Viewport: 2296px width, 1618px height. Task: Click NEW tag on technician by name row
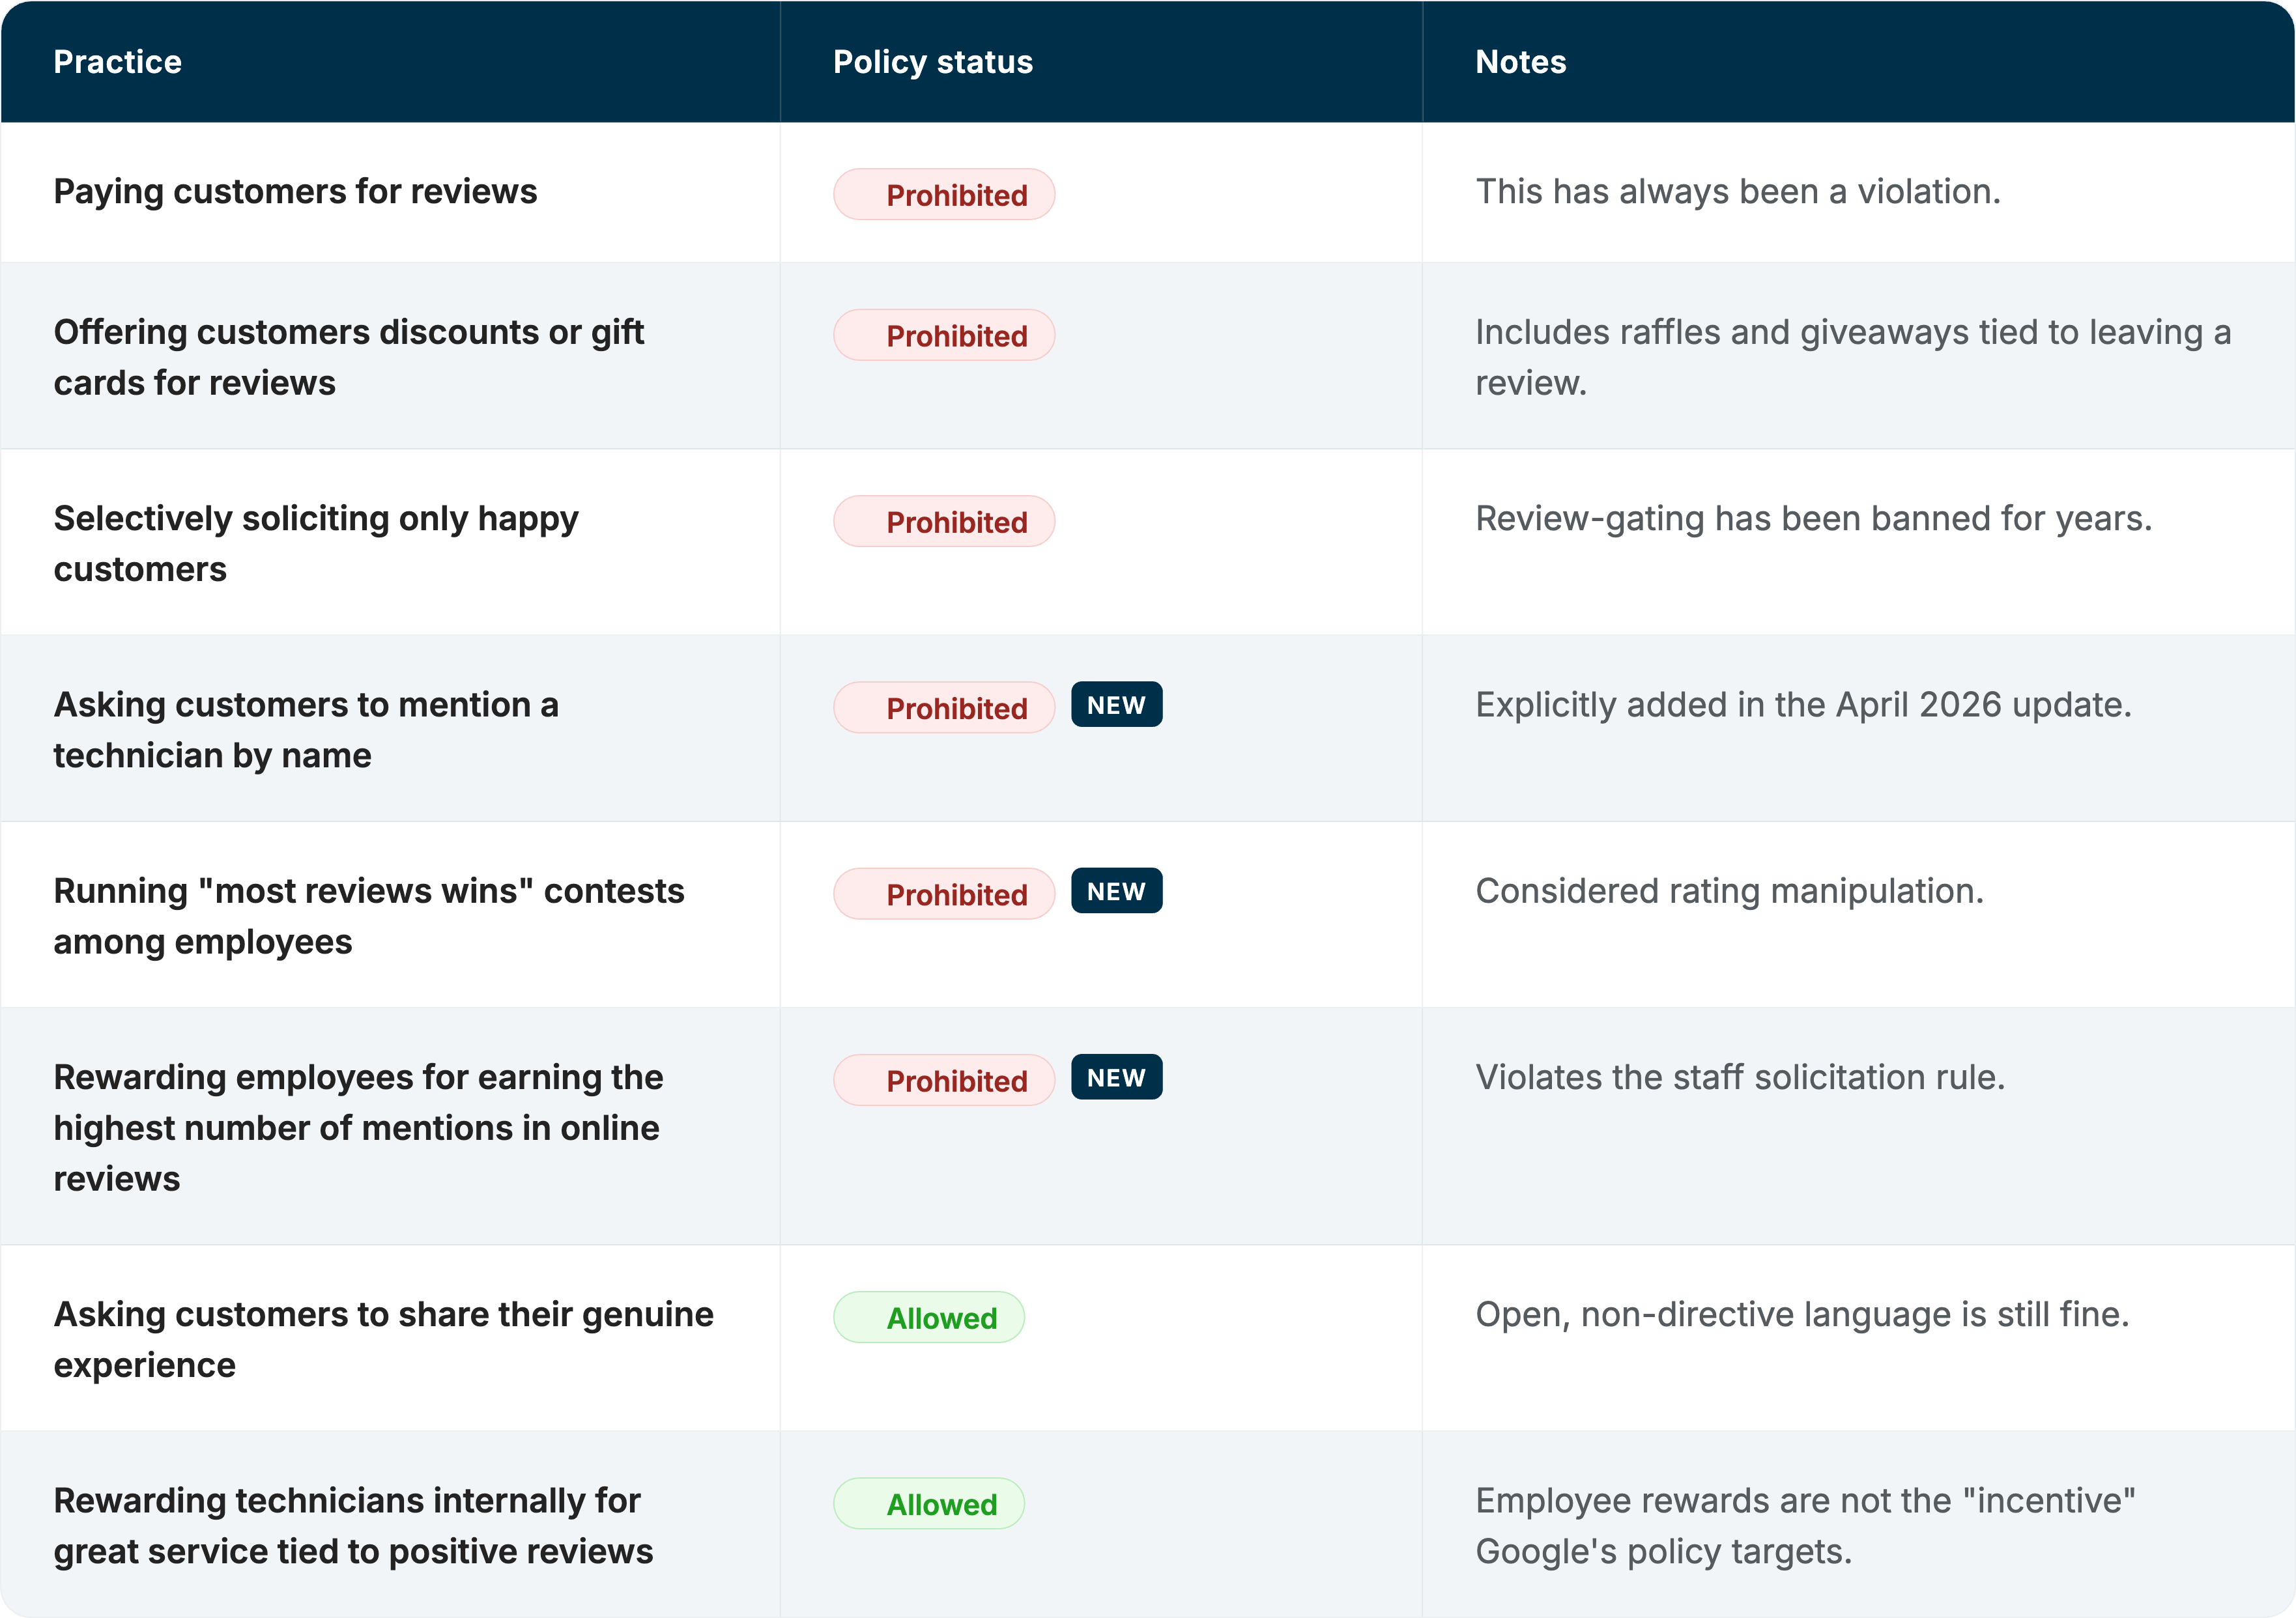[x=1116, y=705]
